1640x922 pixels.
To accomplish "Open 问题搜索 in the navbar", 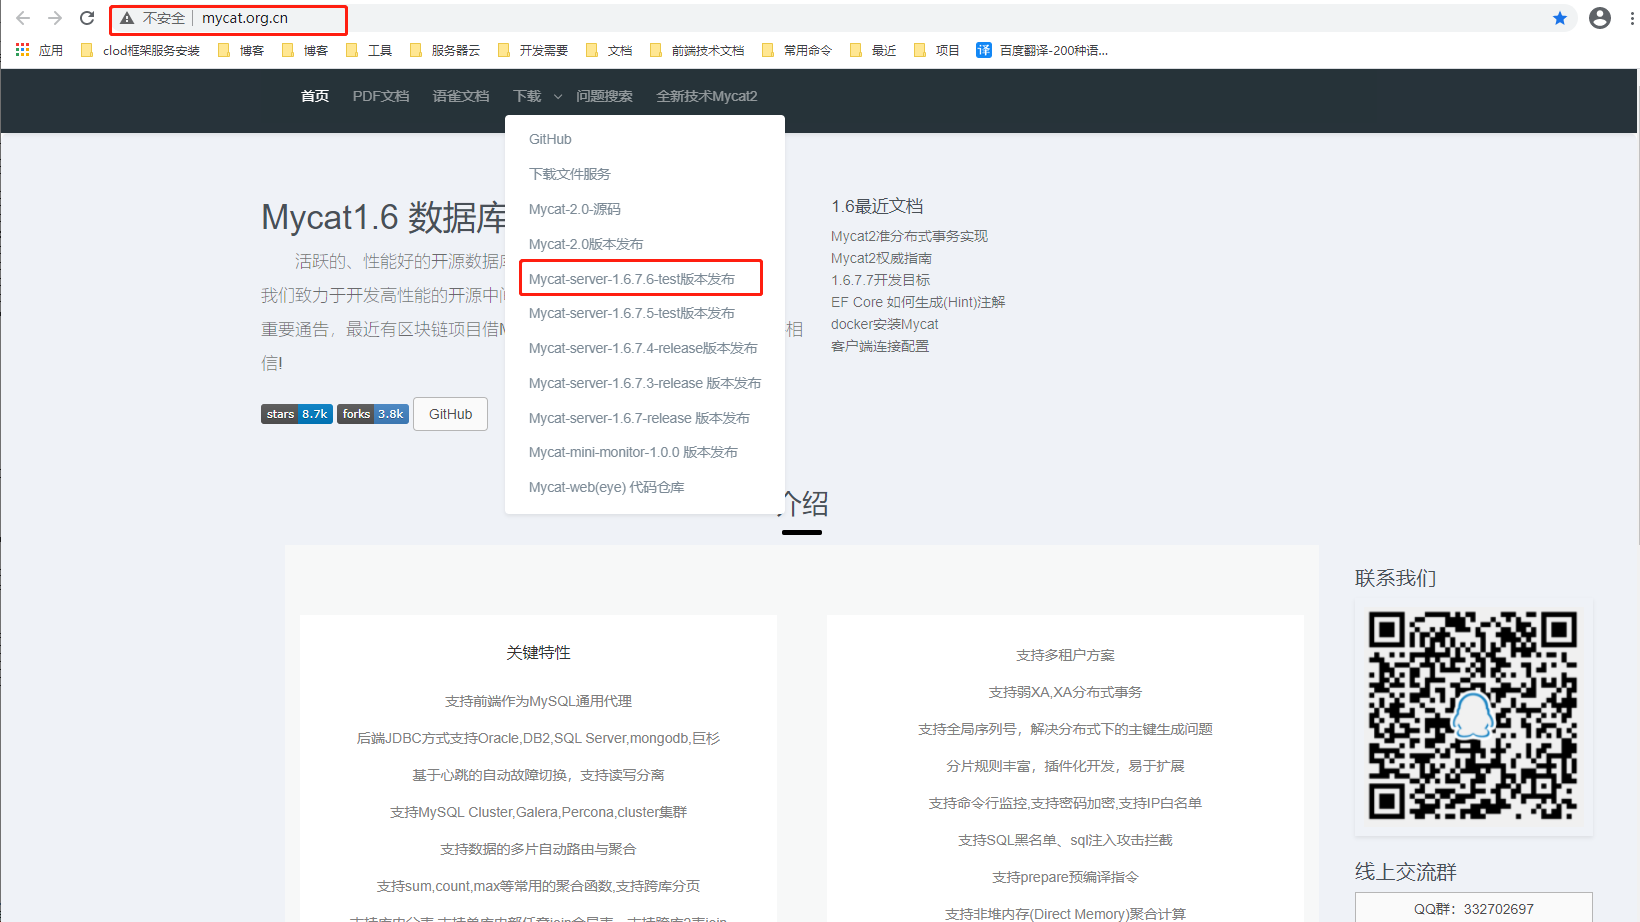I will [604, 96].
